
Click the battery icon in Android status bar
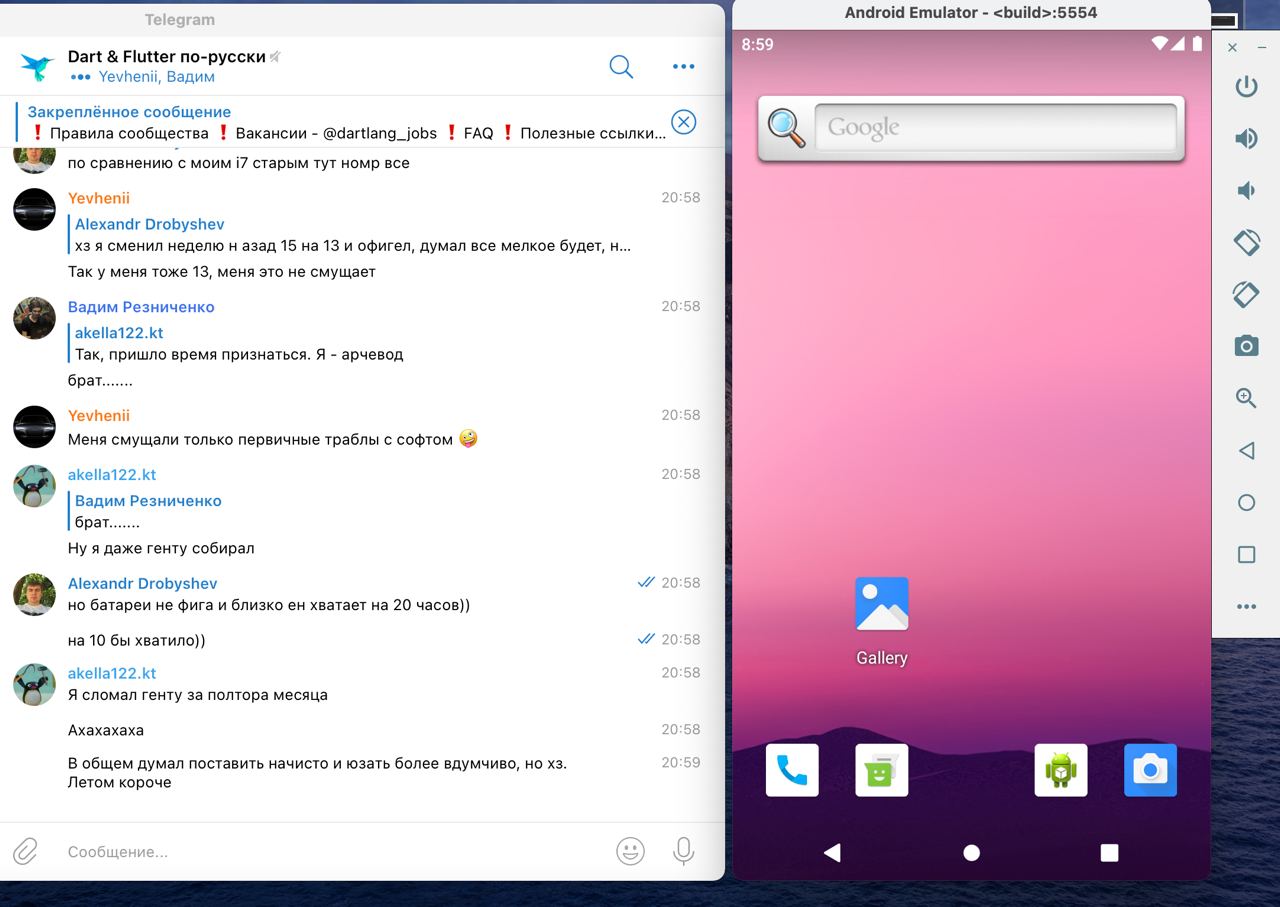(1197, 43)
